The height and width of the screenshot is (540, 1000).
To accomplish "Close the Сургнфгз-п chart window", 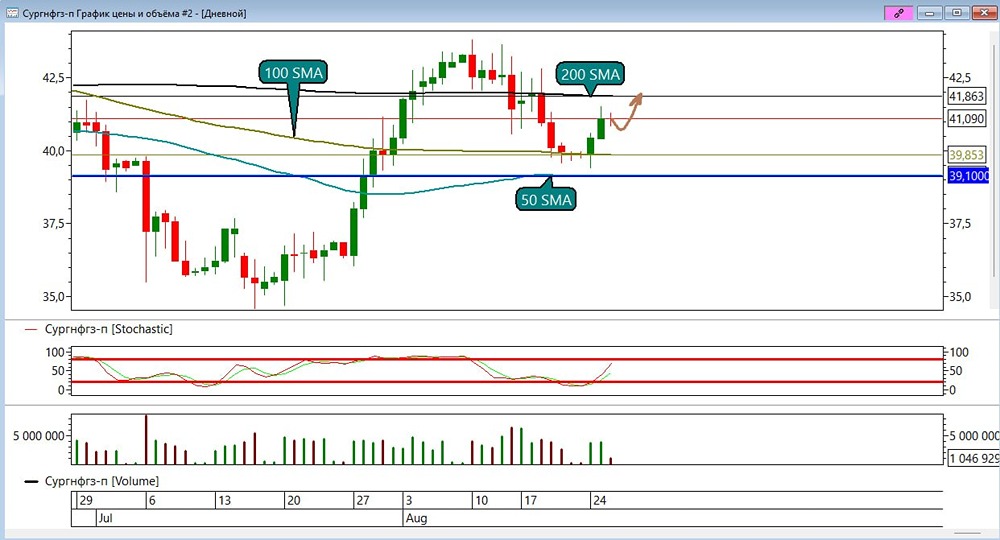I will pyautogui.click(x=984, y=13).
